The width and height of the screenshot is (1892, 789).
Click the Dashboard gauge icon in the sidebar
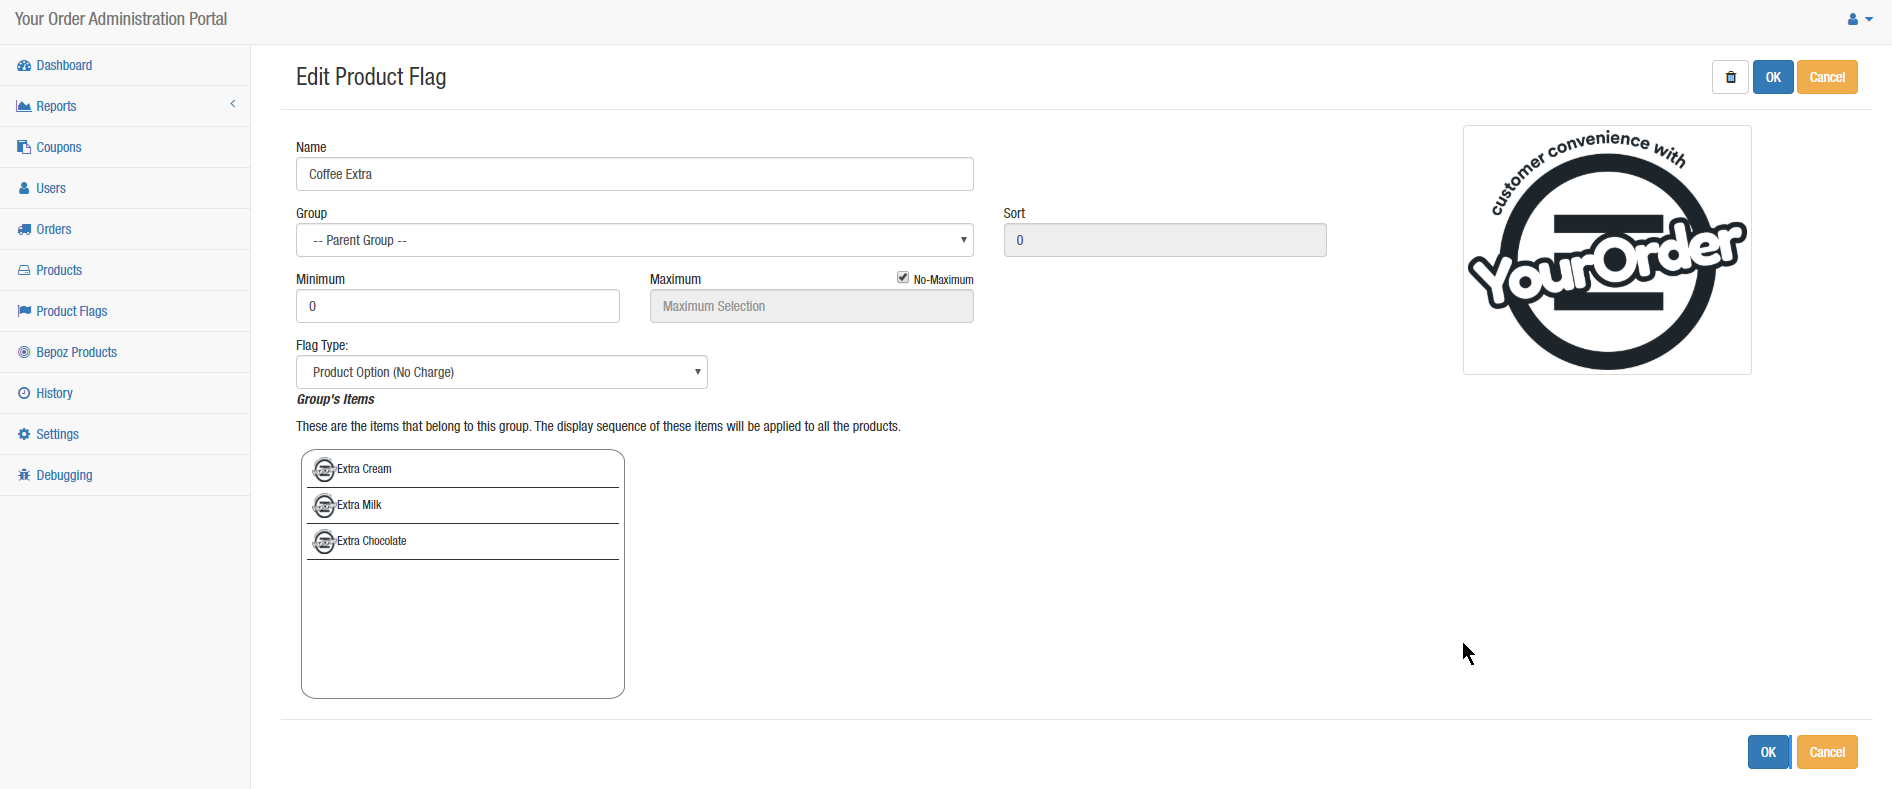[24, 66]
